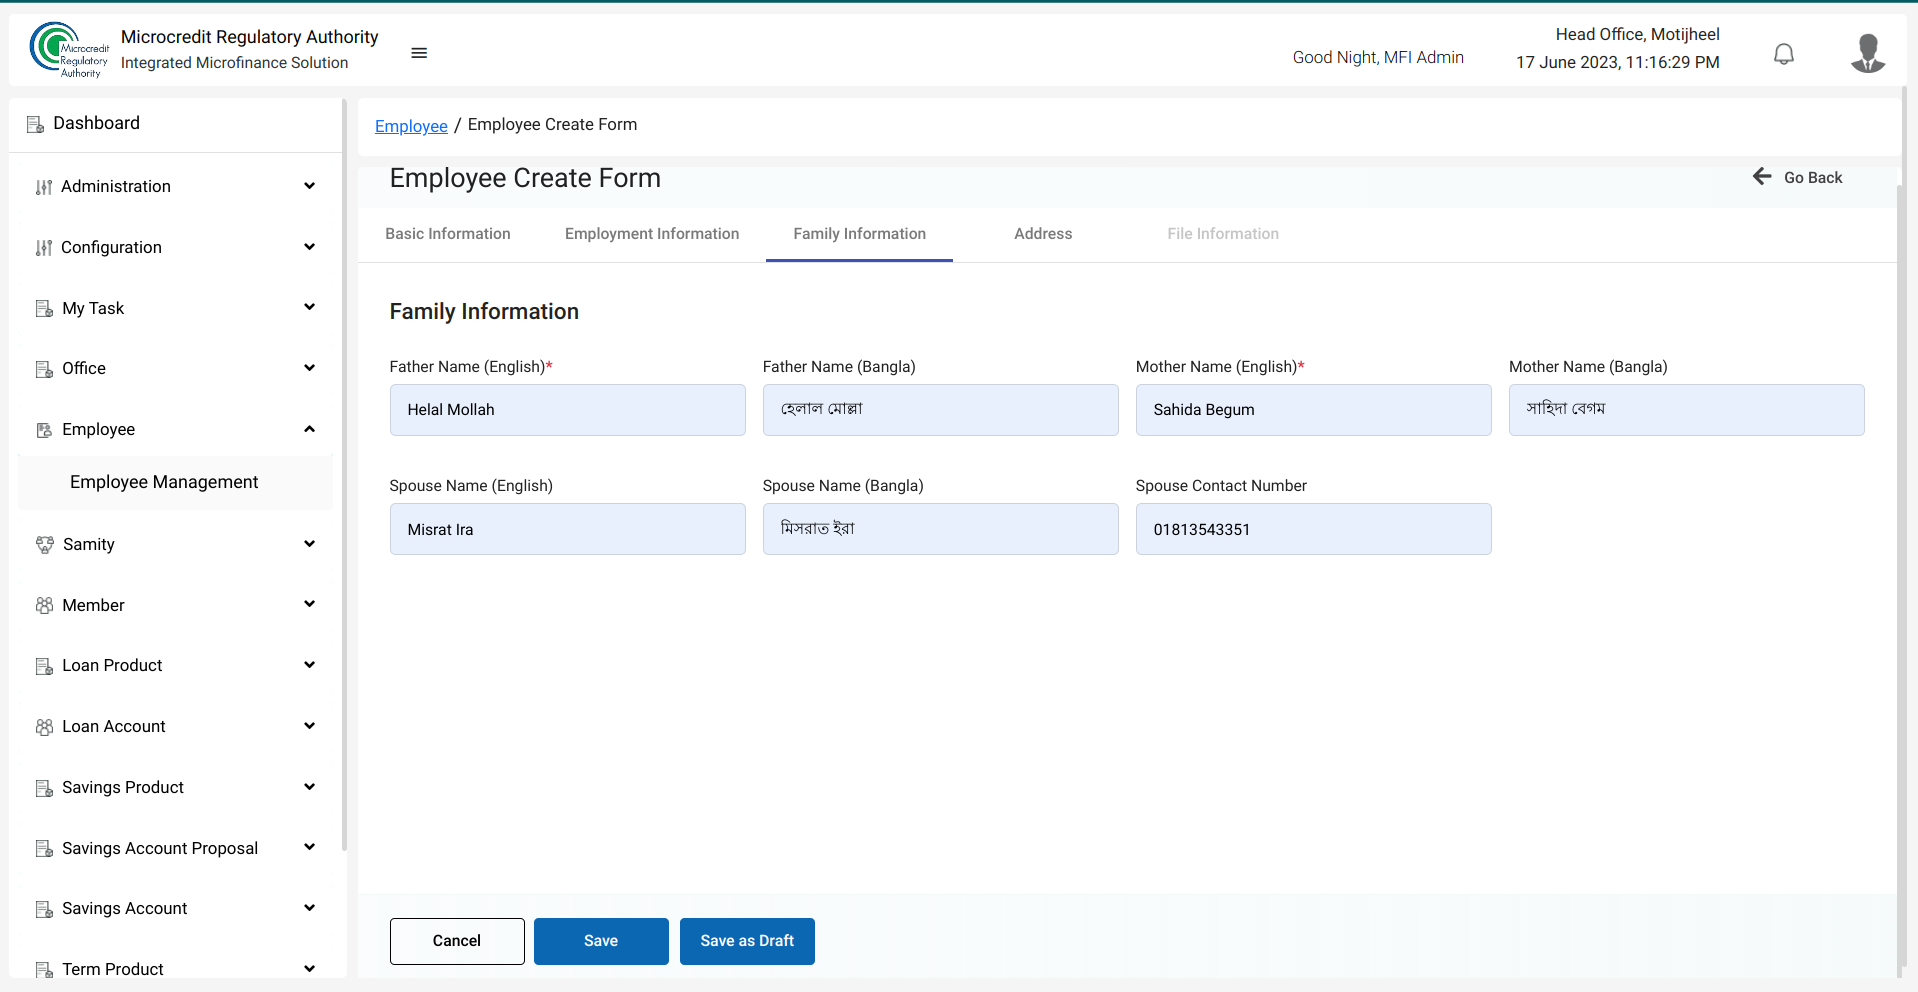Image resolution: width=1918 pixels, height=992 pixels.
Task: Click the Good Night, MFI Admin greeting
Action: [1378, 58]
